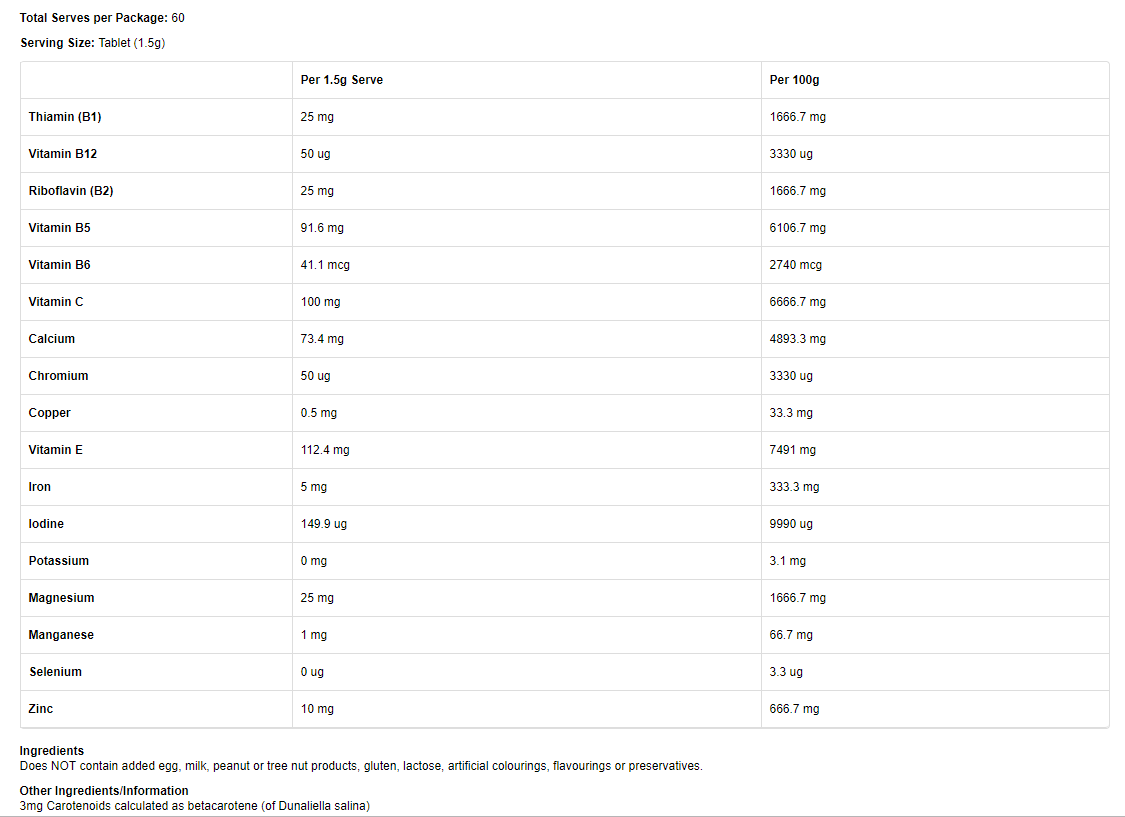Click the Riboflavin (B2) nutrient name
This screenshot has width=1125, height=817.
pos(71,191)
